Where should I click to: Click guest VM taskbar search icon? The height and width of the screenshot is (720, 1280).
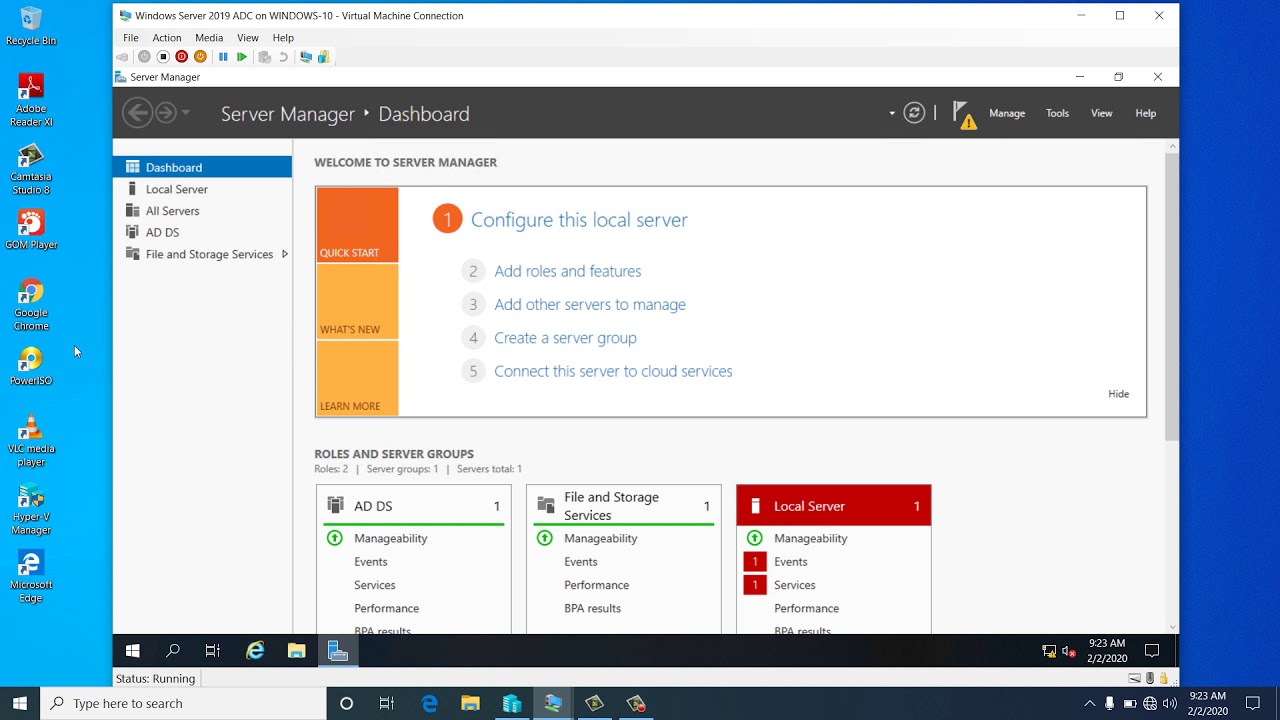tap(172, 651)
